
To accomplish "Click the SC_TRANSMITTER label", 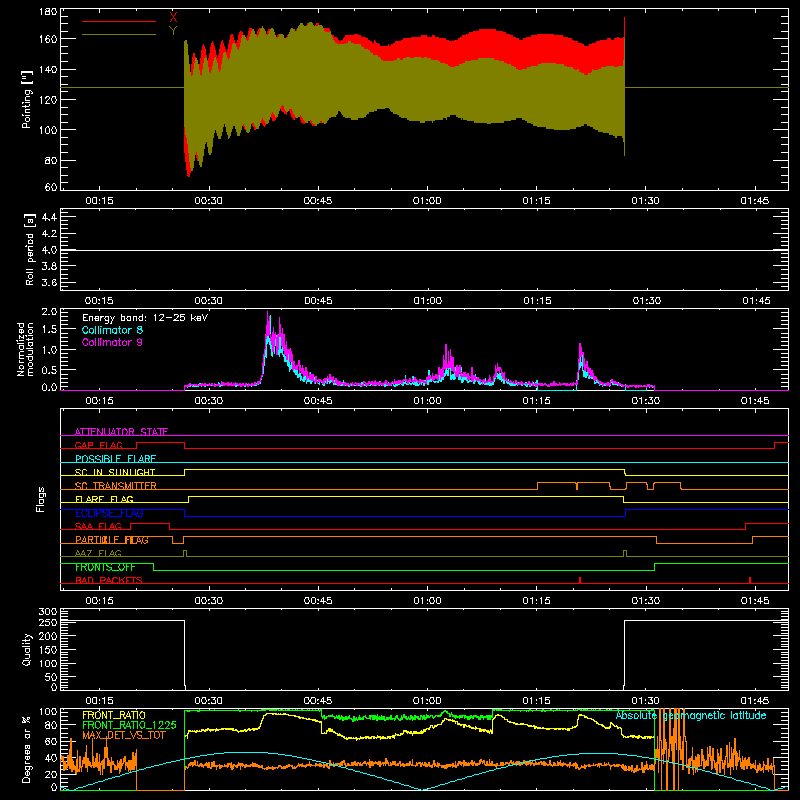I will click(115, 486).
